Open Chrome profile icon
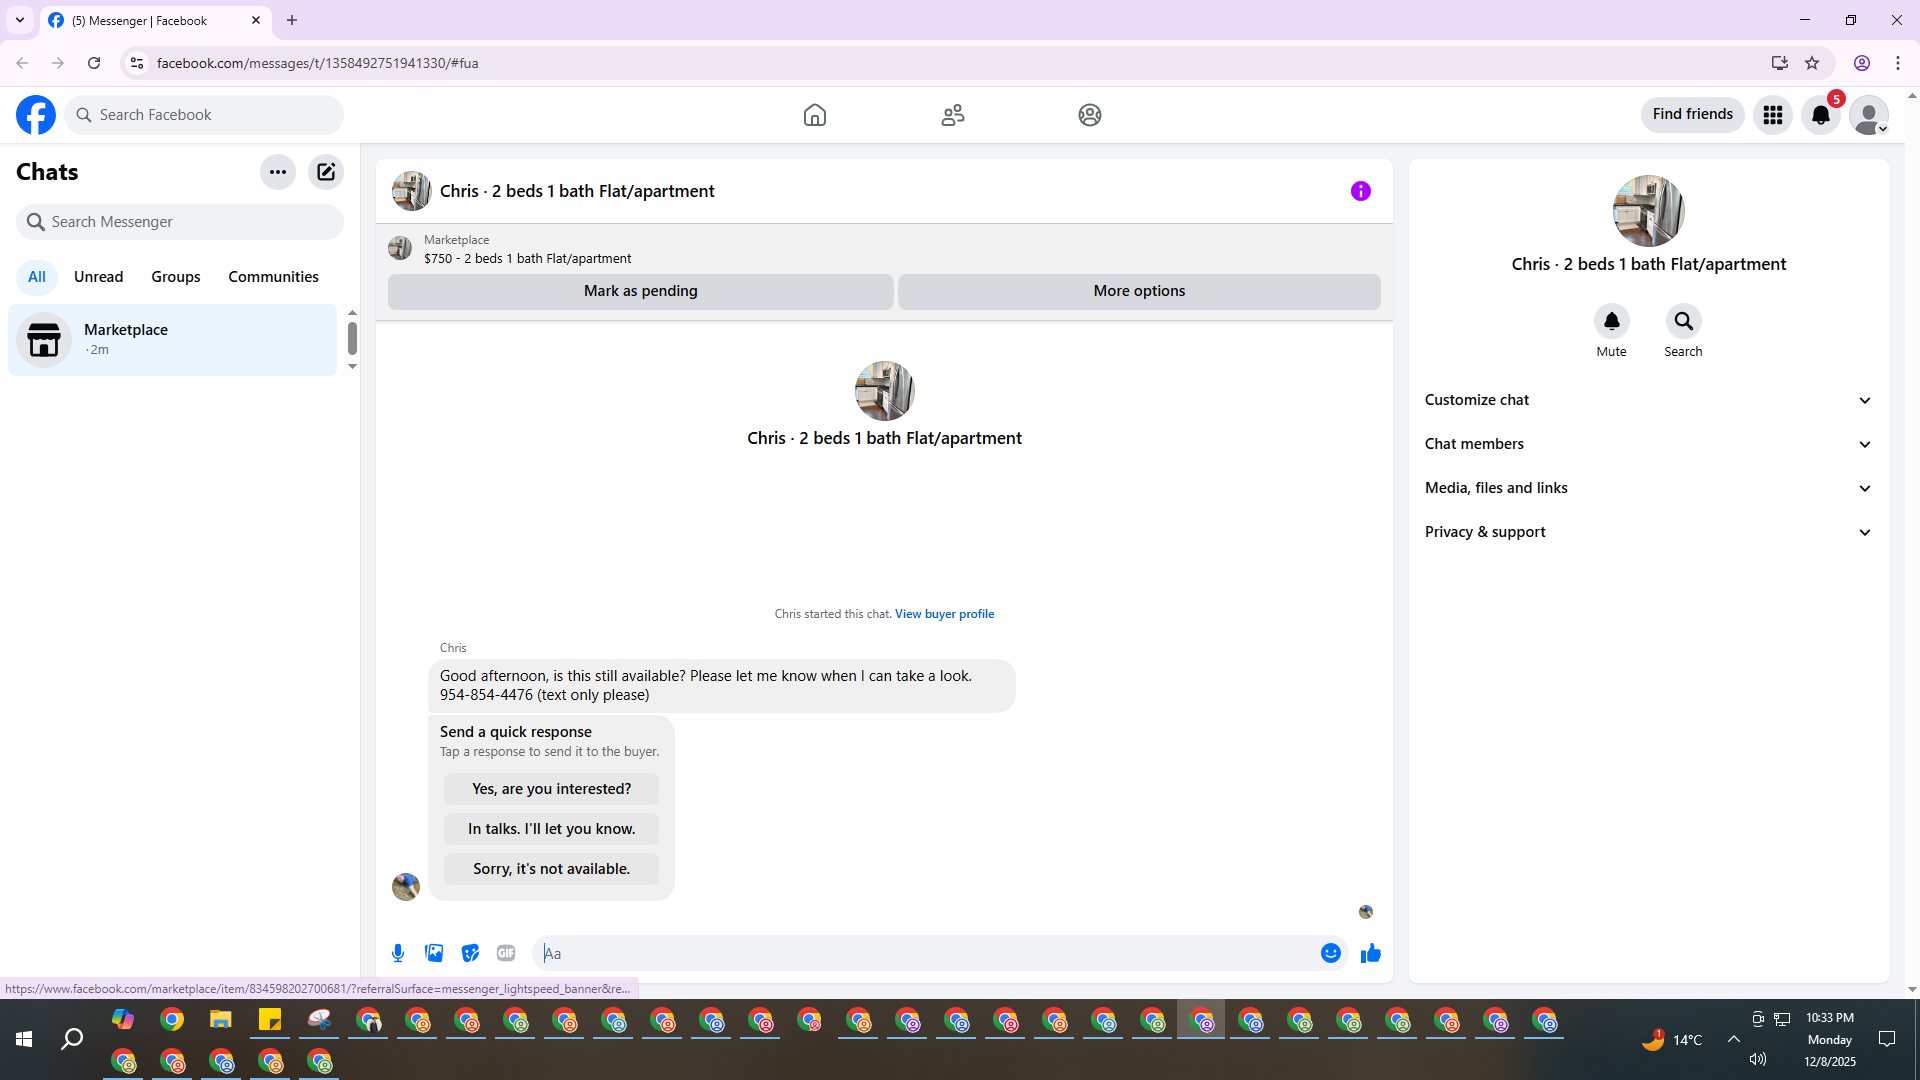Viewport: 1920px width, 1080px height. 1862,63
